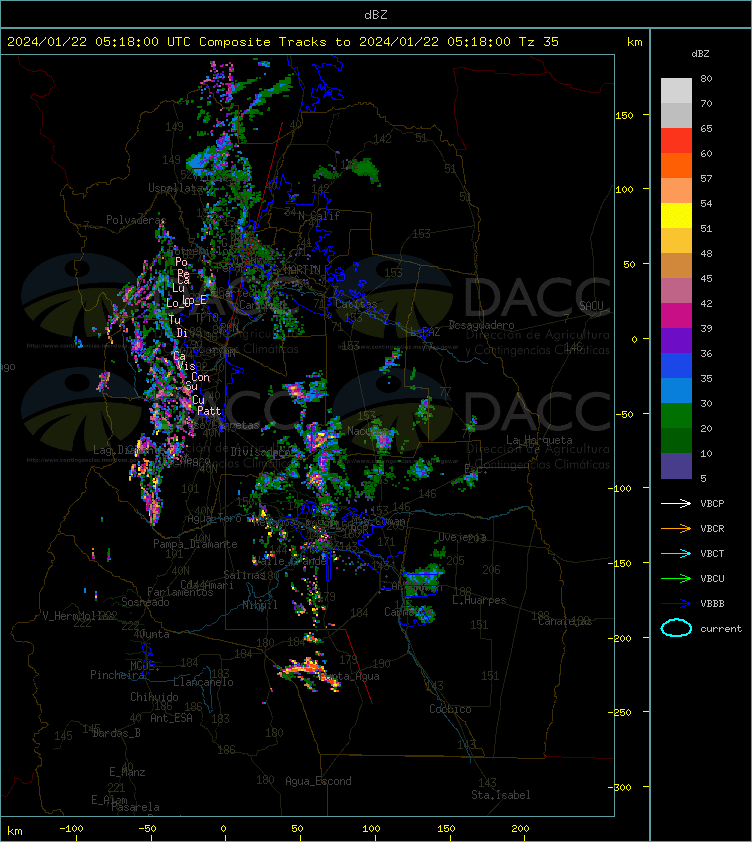Click the La Horqueta map label
Image resolution: width=752 pixels, height=842 pixels.
(x=539, y=440)
